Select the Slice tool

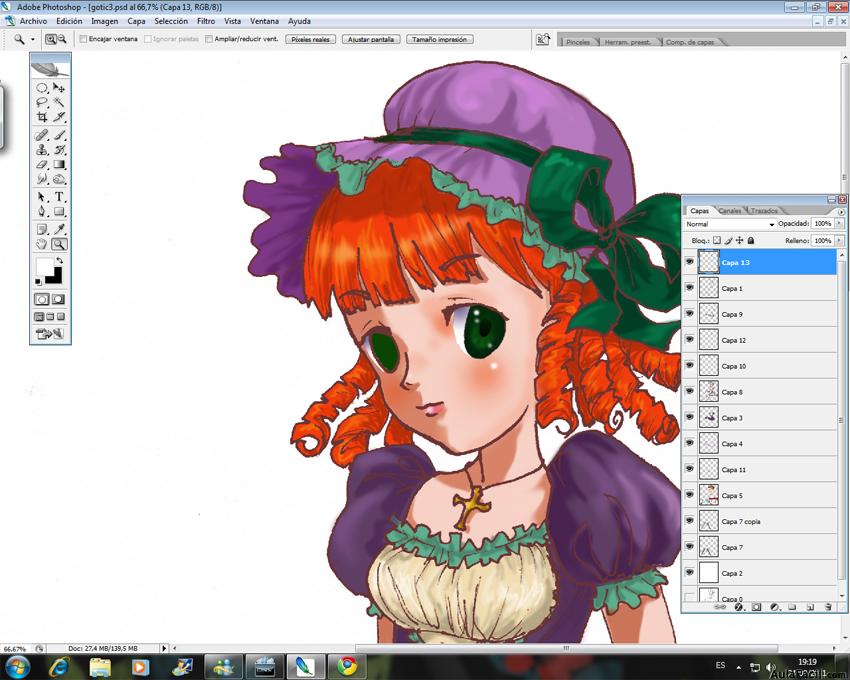[x=59, y=117]
